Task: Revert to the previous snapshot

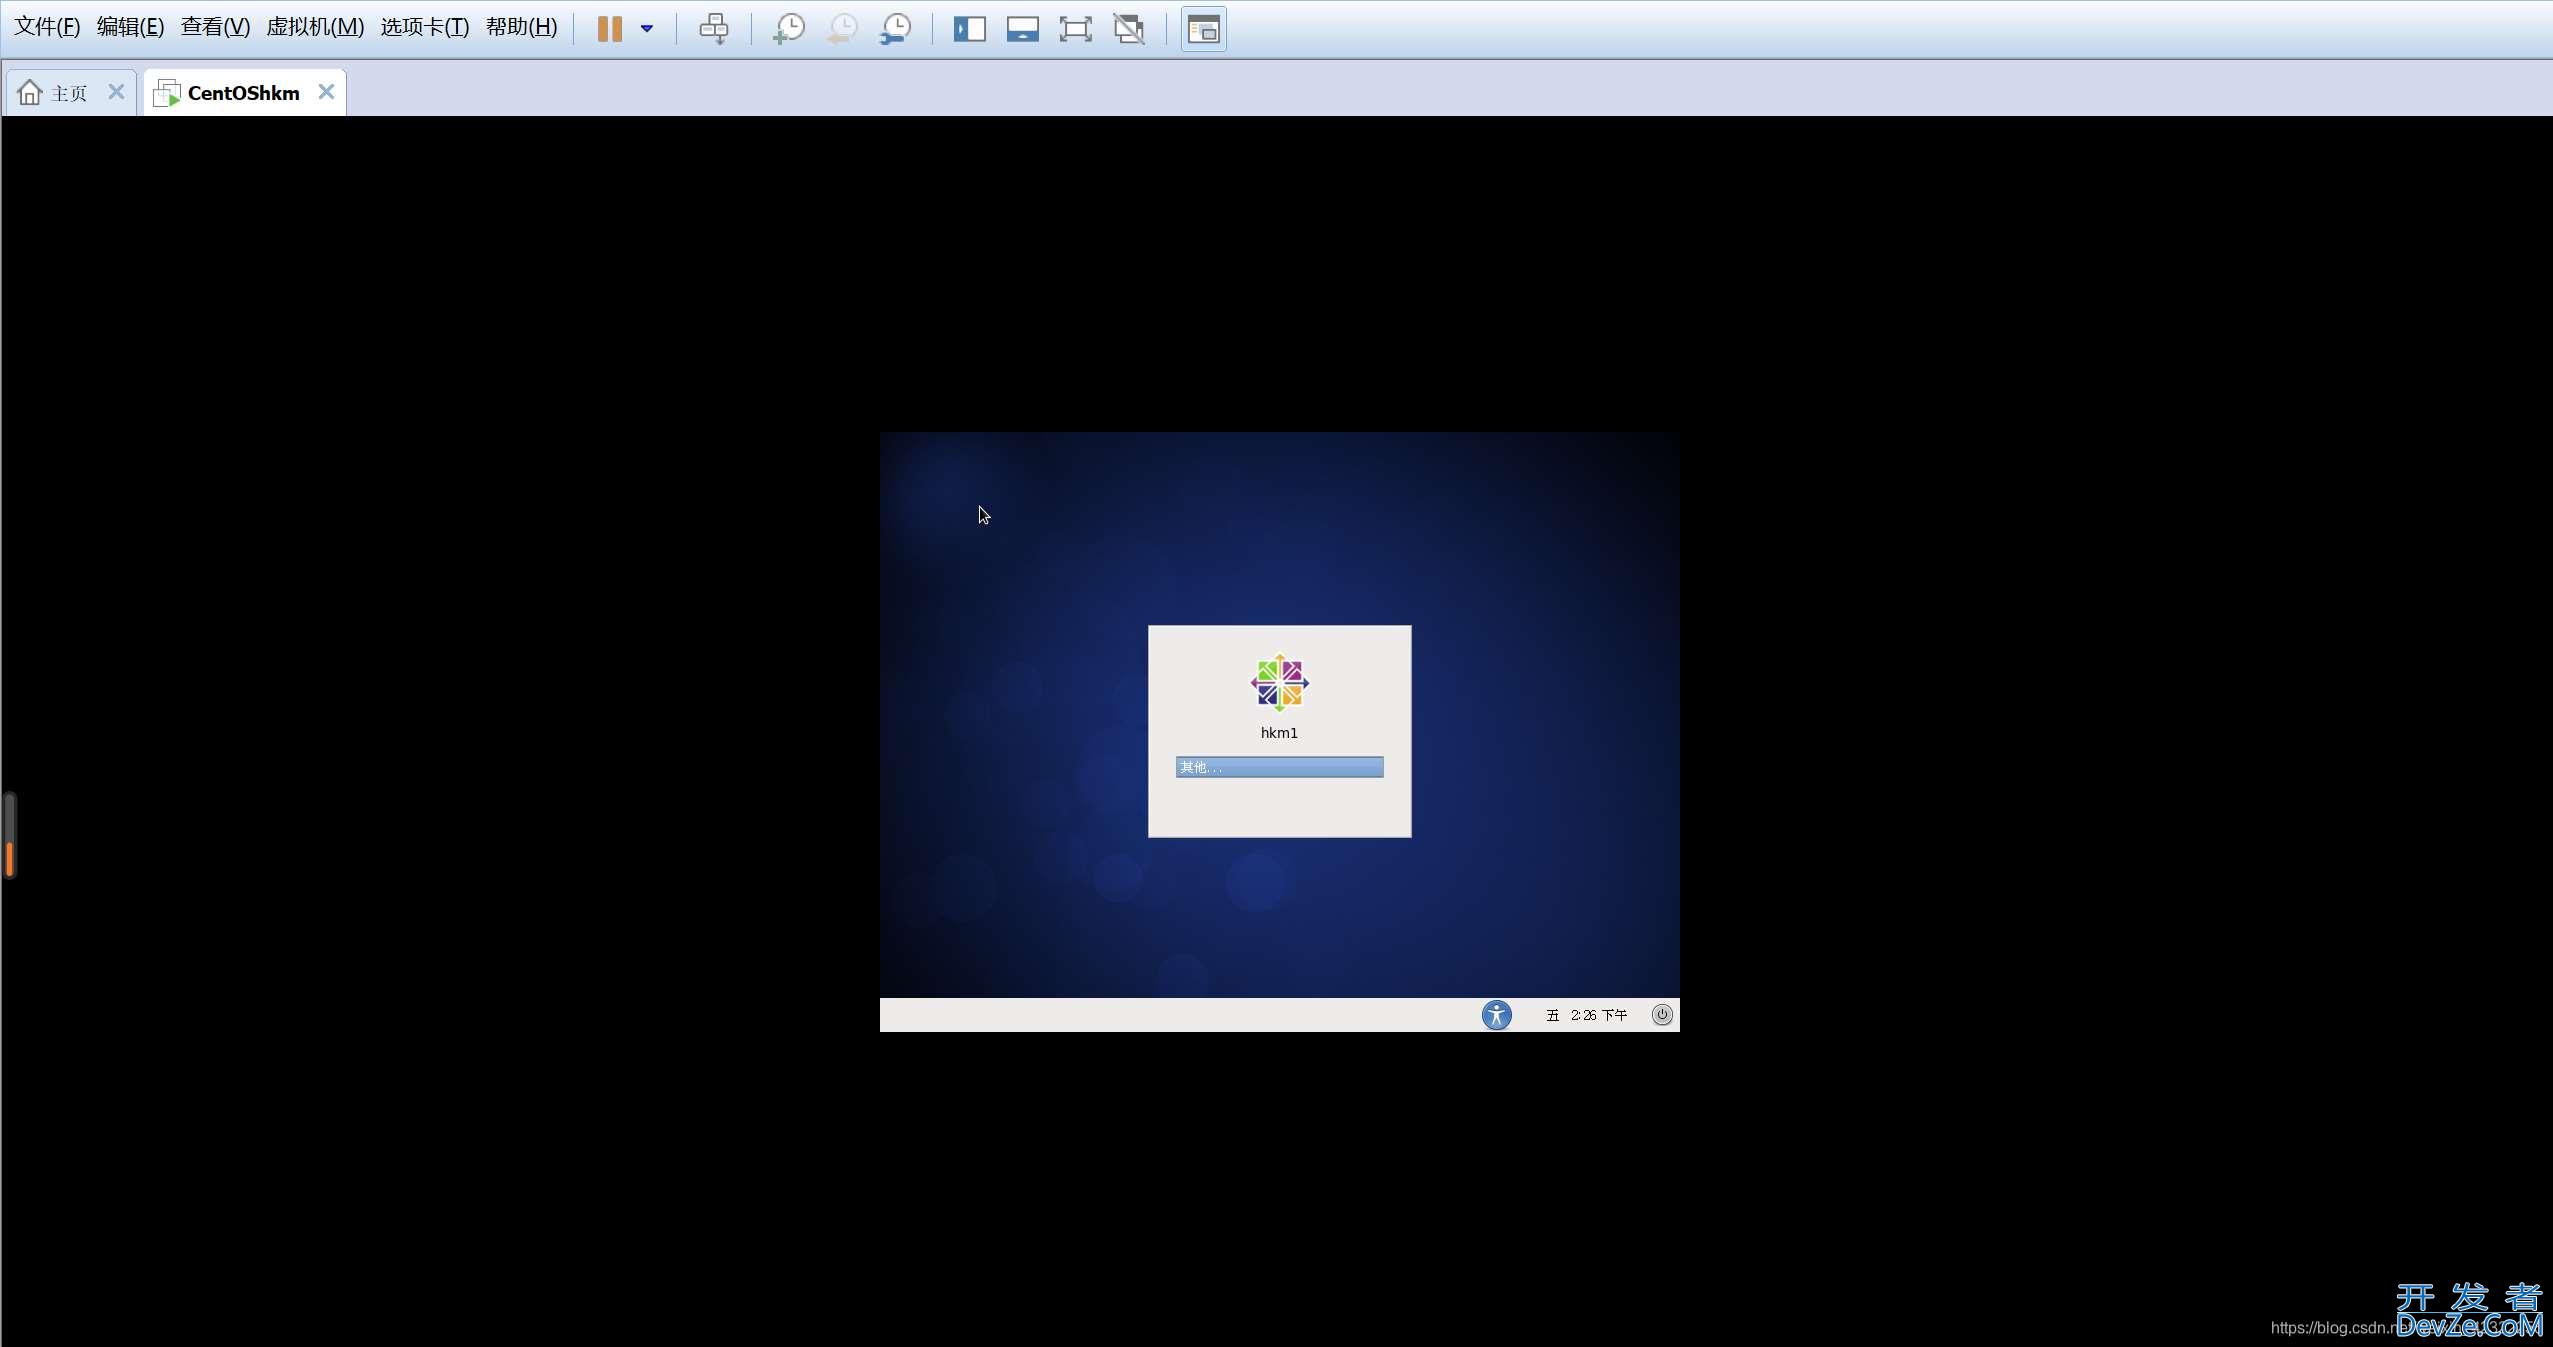Action: pos(842,29)
